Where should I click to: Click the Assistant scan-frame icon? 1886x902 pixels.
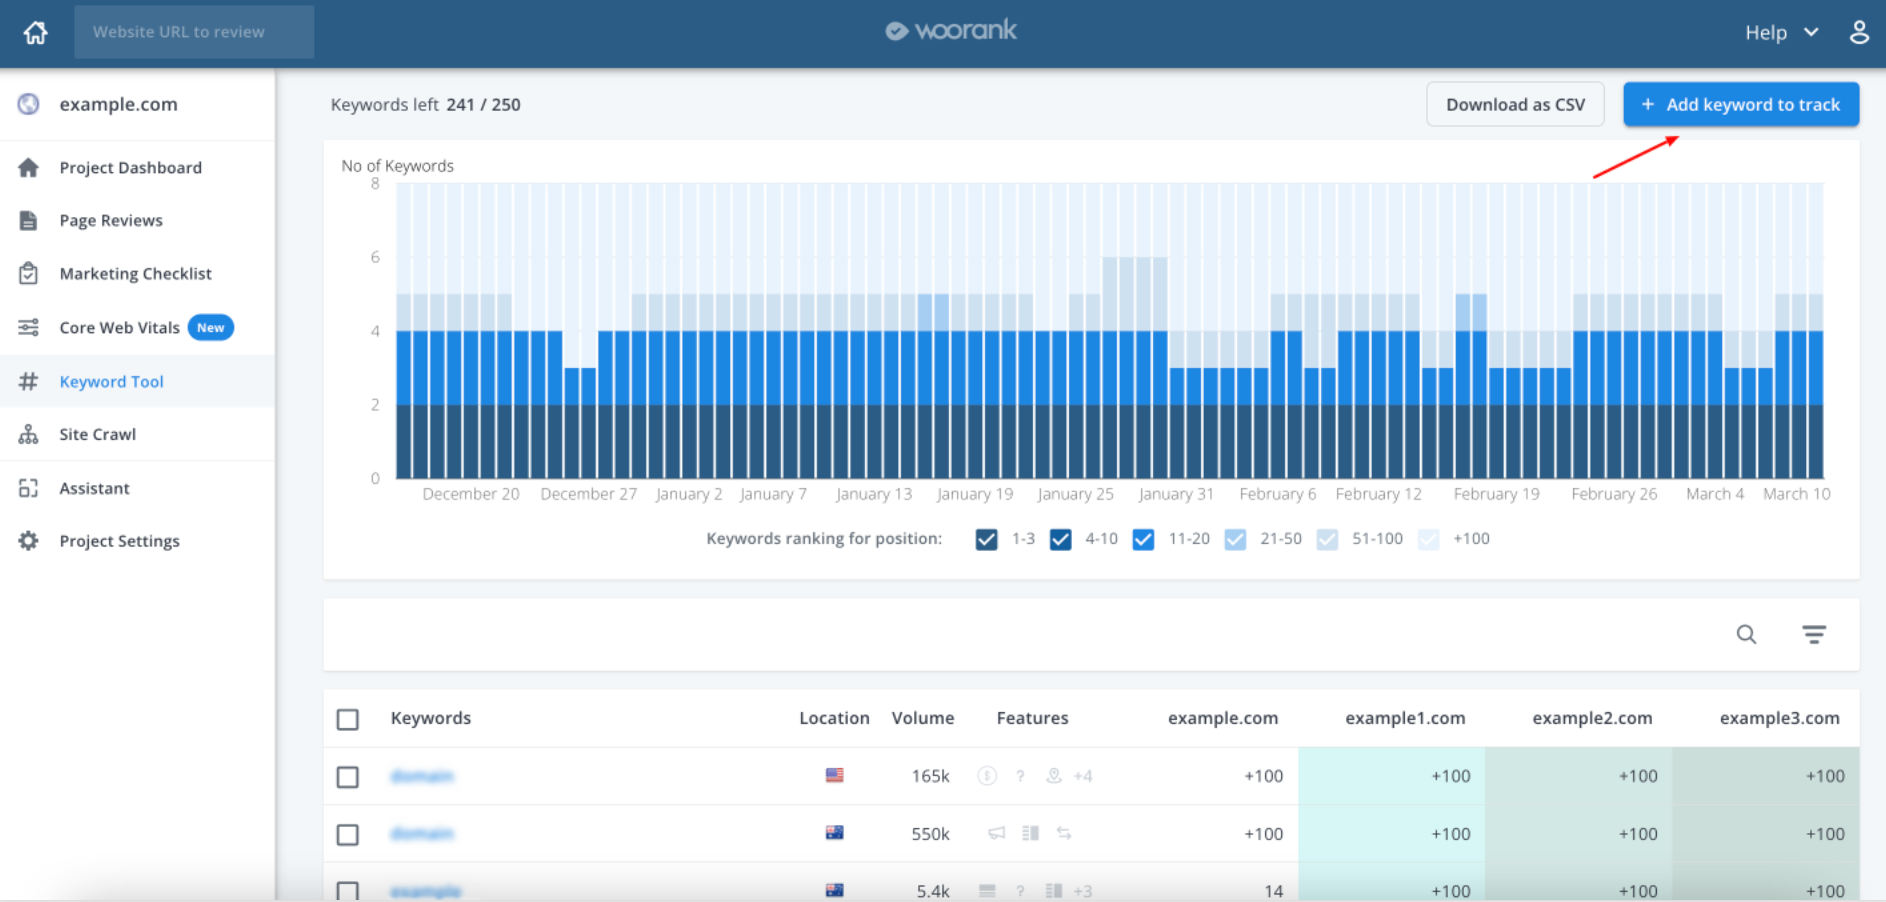29,488
